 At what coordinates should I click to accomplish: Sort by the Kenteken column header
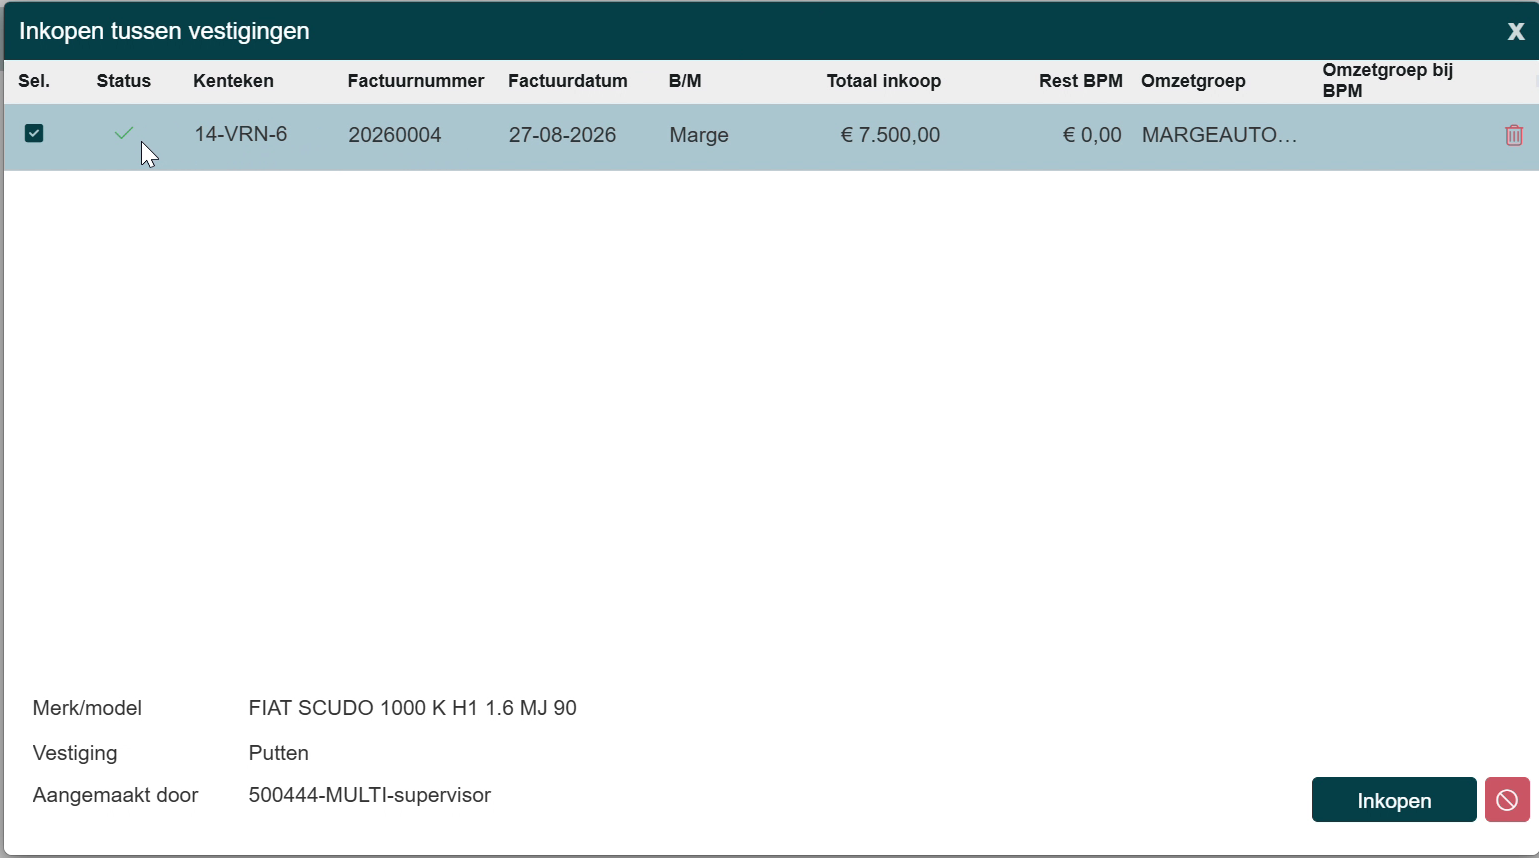(233, 81)
